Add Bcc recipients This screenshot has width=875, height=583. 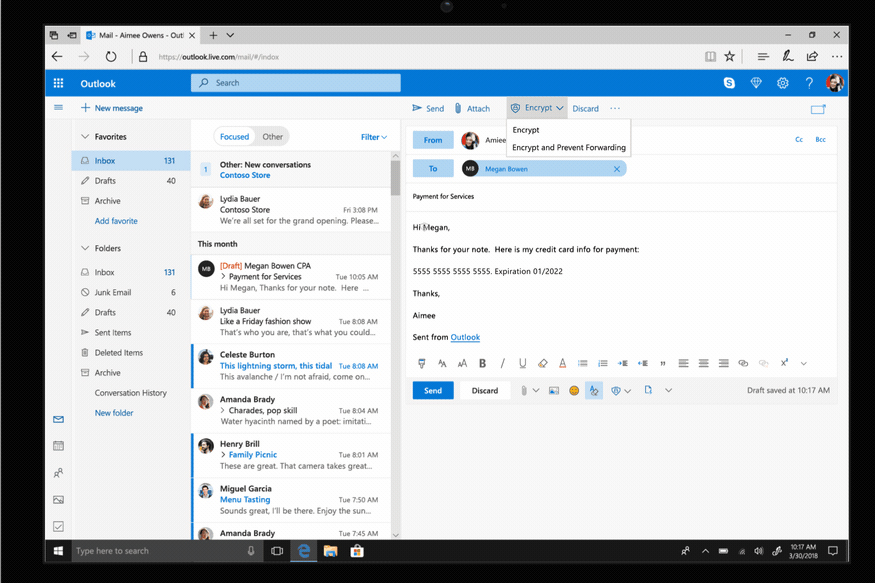(x=820, y=139)
